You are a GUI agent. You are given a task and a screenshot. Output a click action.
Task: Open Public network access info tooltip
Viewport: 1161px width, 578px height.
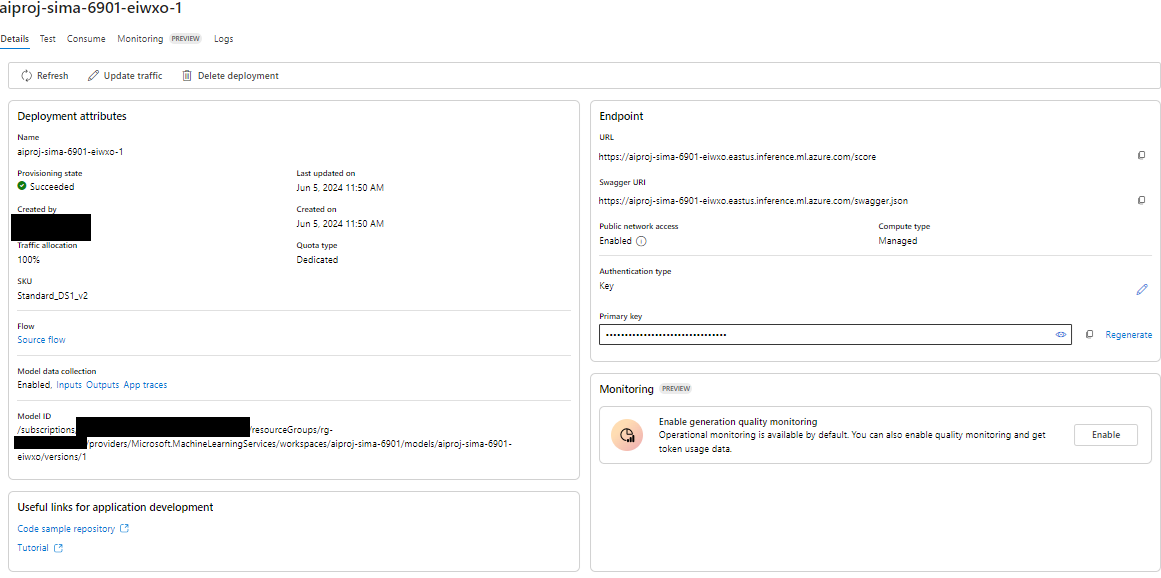[641, 241]
